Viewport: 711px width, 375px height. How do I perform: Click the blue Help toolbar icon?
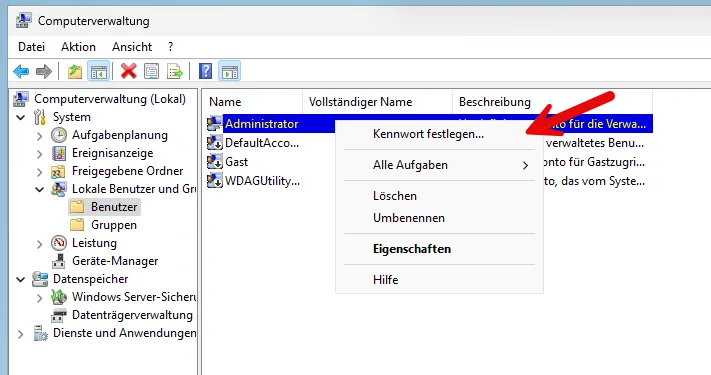[x=205, y=71]
